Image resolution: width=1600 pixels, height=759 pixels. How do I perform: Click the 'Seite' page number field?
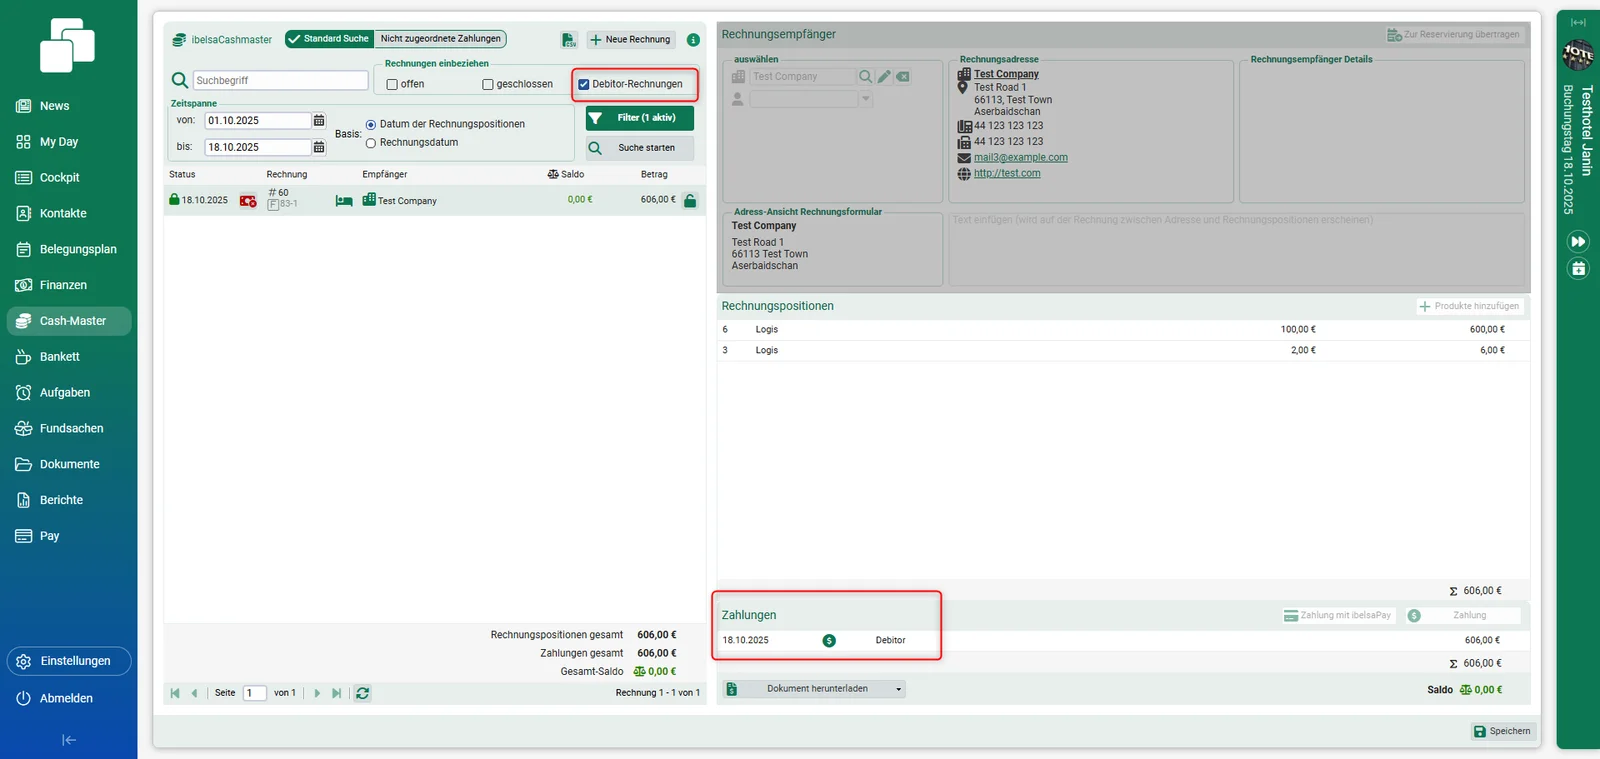[255, 693]
